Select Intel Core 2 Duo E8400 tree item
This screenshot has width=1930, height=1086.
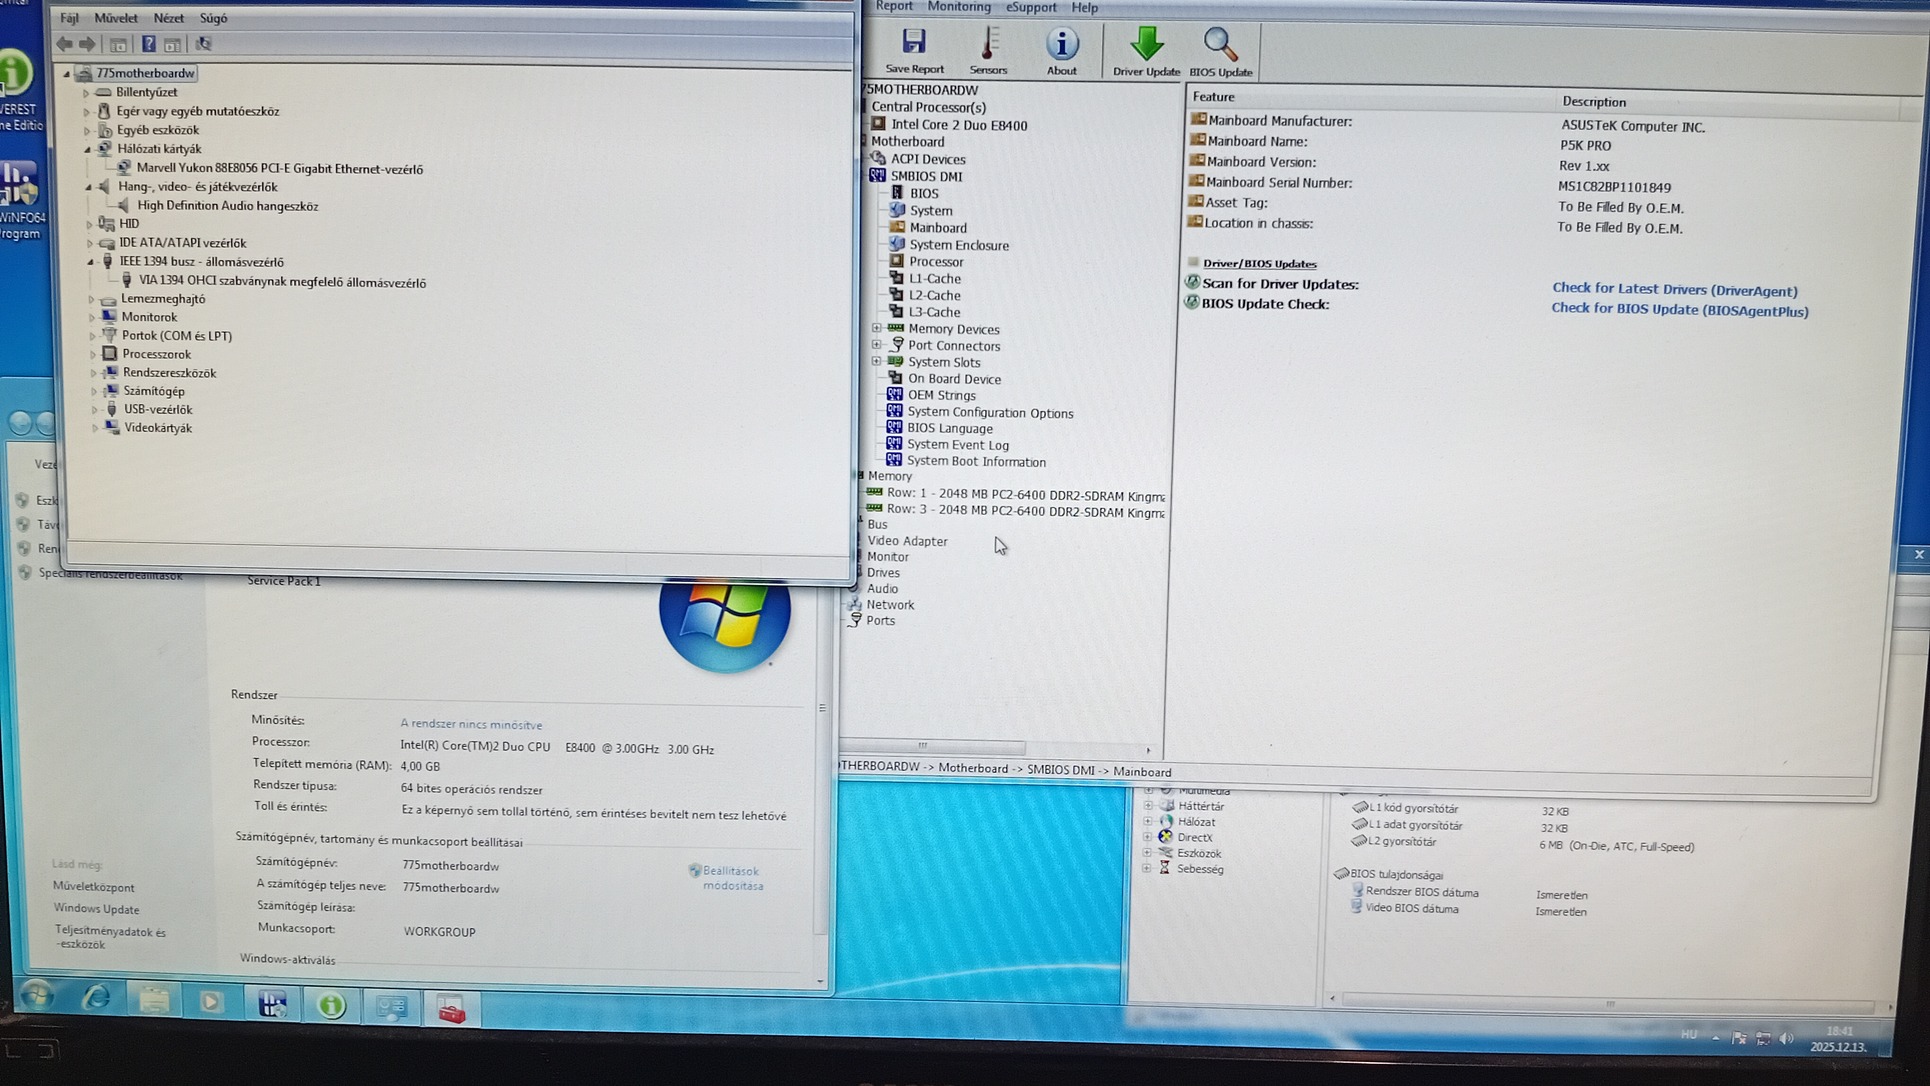coord(958,125)
